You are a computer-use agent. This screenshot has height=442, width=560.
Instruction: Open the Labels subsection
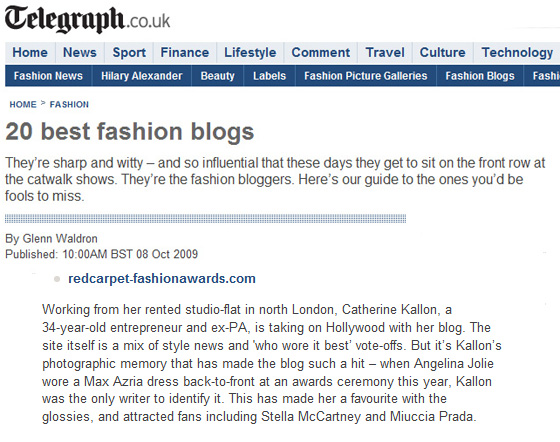coord(269,76)
